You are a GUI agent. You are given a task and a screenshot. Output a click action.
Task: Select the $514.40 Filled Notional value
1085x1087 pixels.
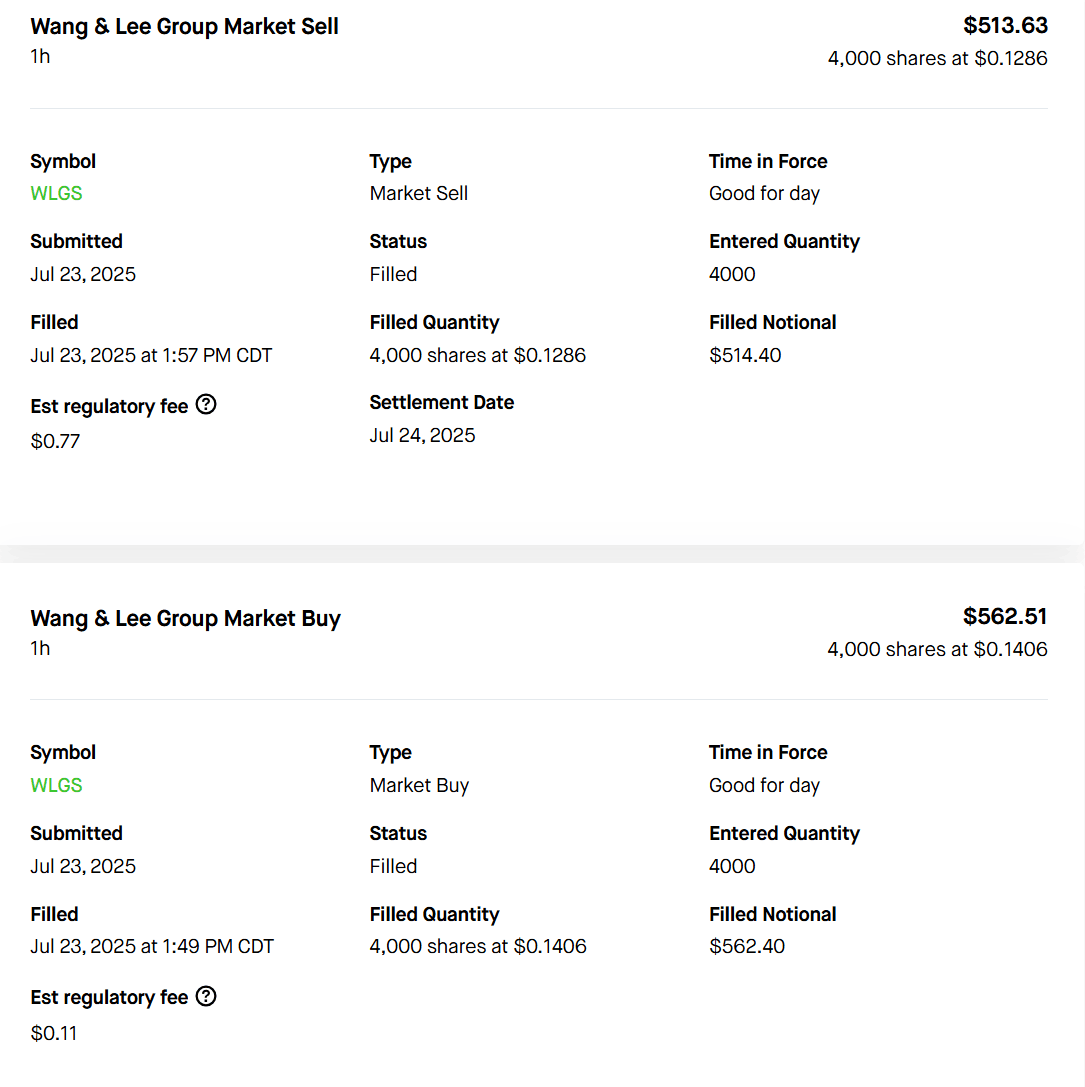[x=745, y=355]
